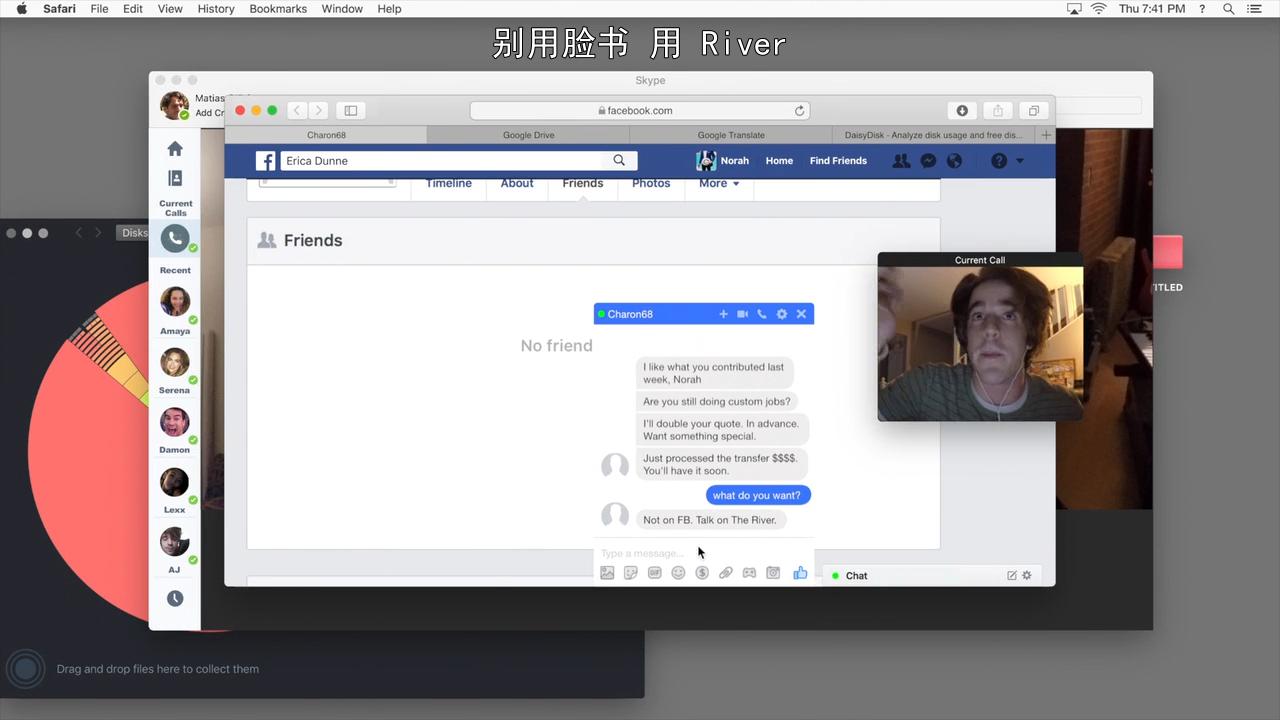Start a voice call in Charon68 chat
This screenshot has height=720, width=1280.
(x=762, y=314)
